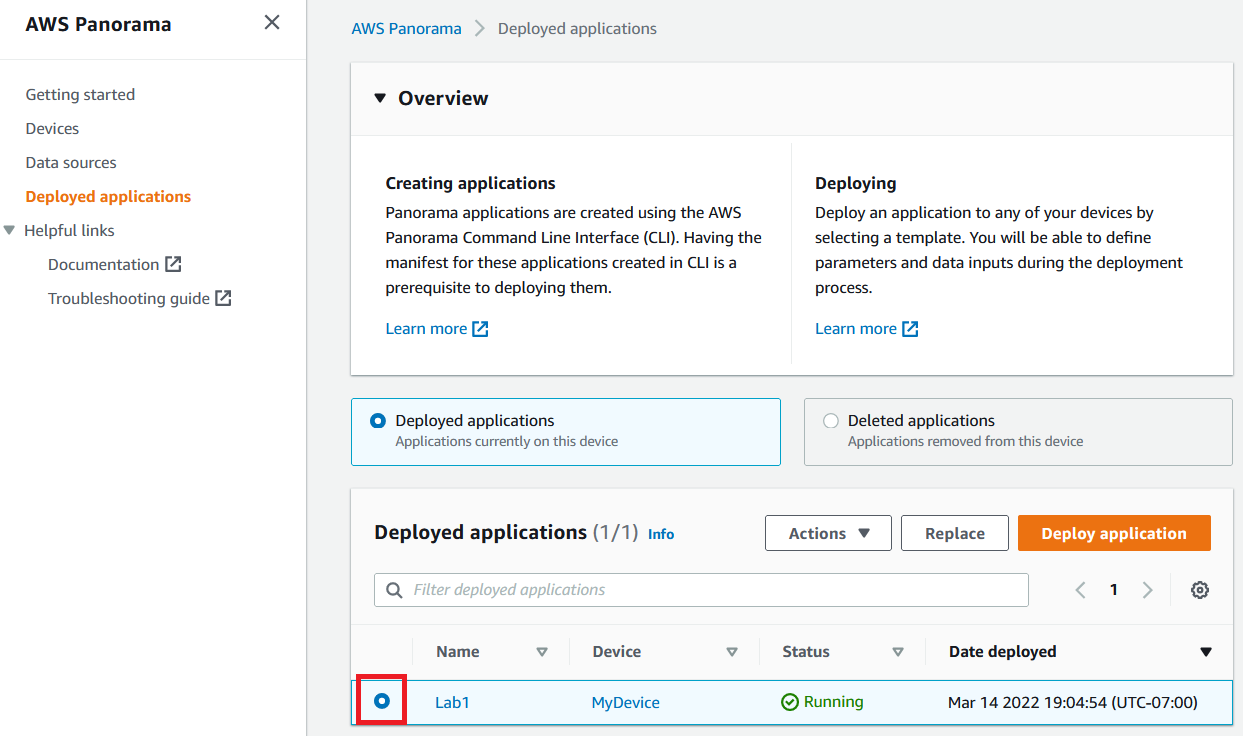The image size is (1243, 736).
Task: Open Learn more under Deploying
Action: coord(856,328)
